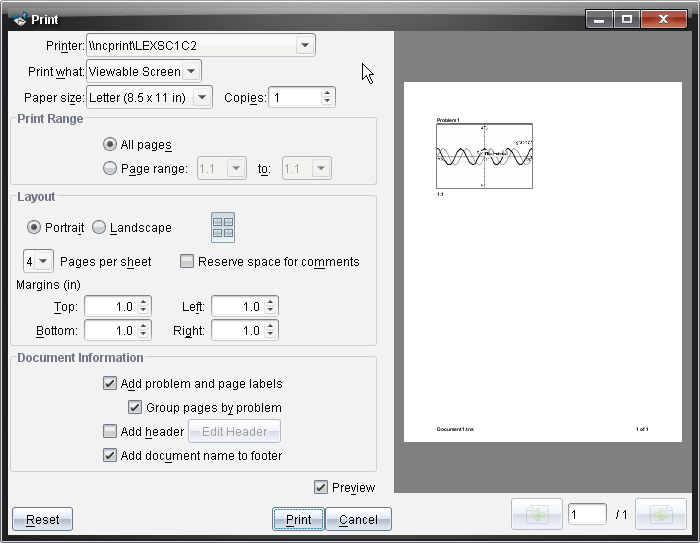The width and height of the screenshot is (700, 543).
Task: Click the Reset button
Action: pos(42,519)
